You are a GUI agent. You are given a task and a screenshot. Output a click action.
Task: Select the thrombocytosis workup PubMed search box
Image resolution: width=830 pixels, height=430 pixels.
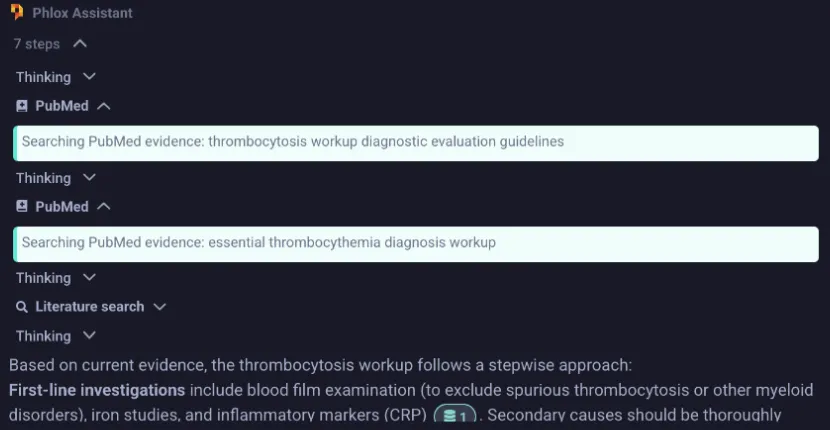pyautogui.click(x=416, y=143)
